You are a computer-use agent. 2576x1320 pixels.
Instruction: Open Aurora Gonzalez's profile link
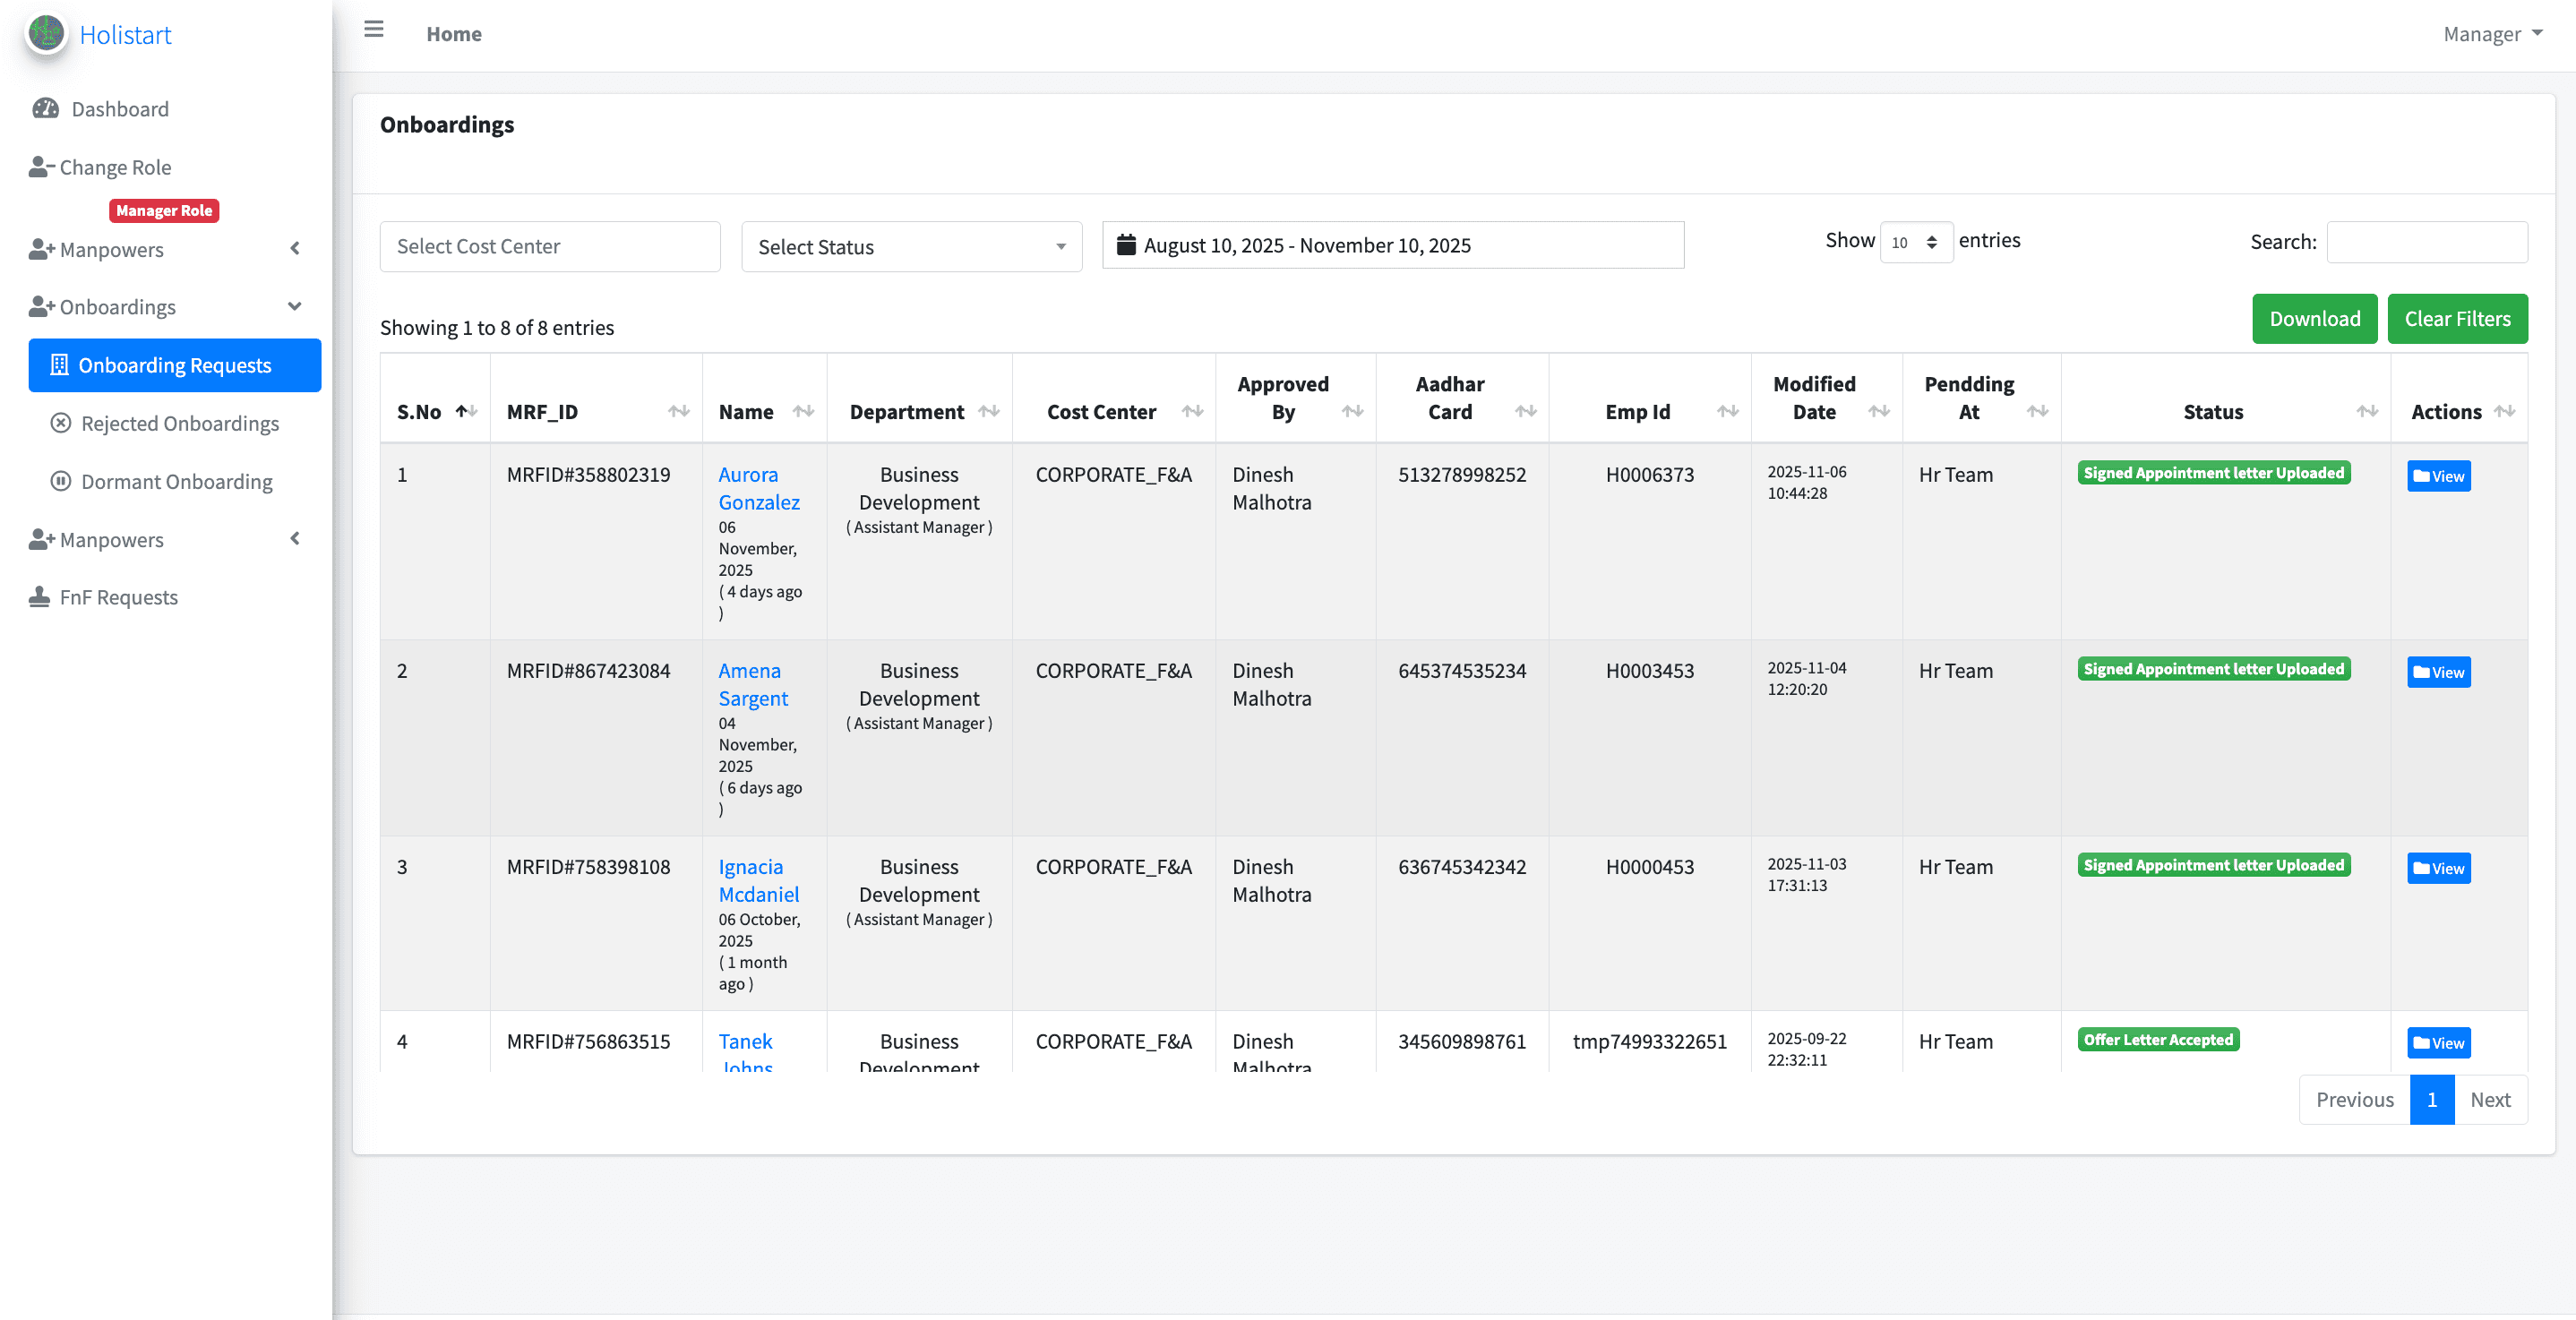coord(759,488)
